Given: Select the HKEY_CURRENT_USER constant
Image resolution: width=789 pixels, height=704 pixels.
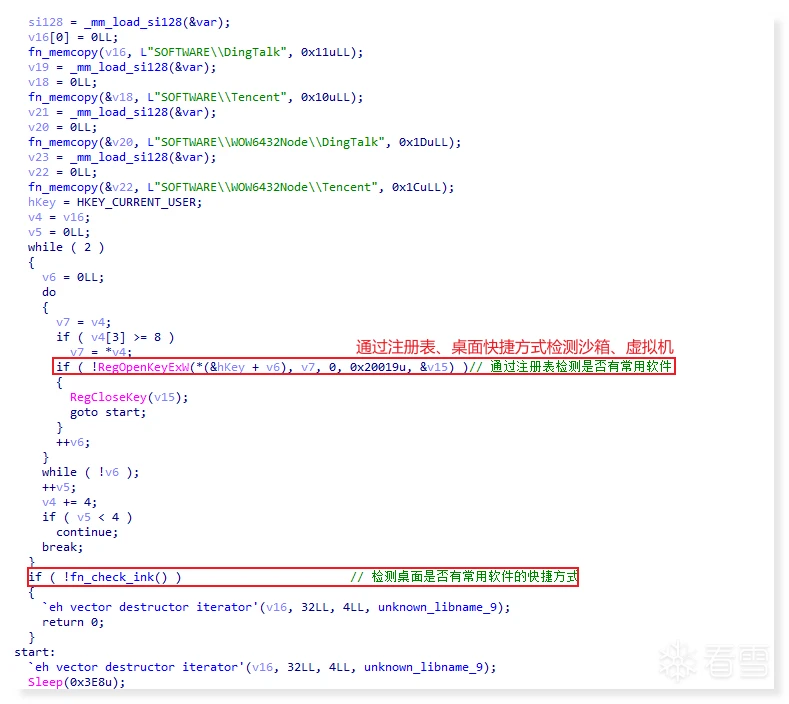Looking at the screenshot, I should 139,202.
